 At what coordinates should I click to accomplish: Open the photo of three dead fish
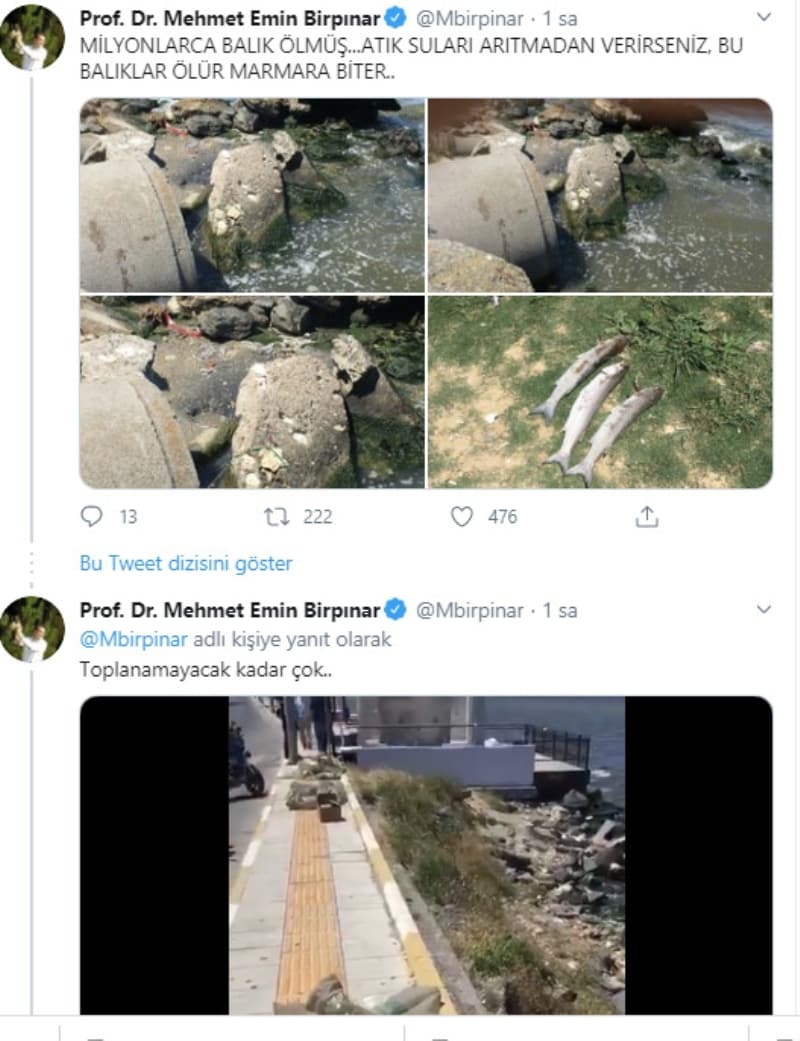(x=600, y=392)
